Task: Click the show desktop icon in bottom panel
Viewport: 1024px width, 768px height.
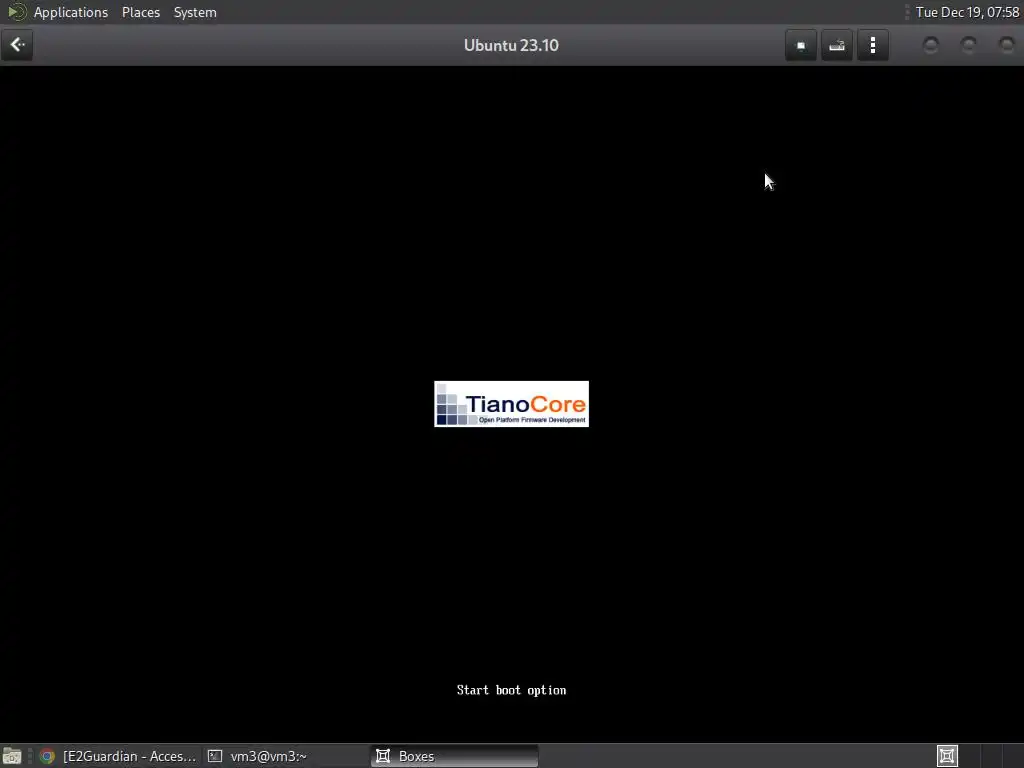Action: pos(12,756)
